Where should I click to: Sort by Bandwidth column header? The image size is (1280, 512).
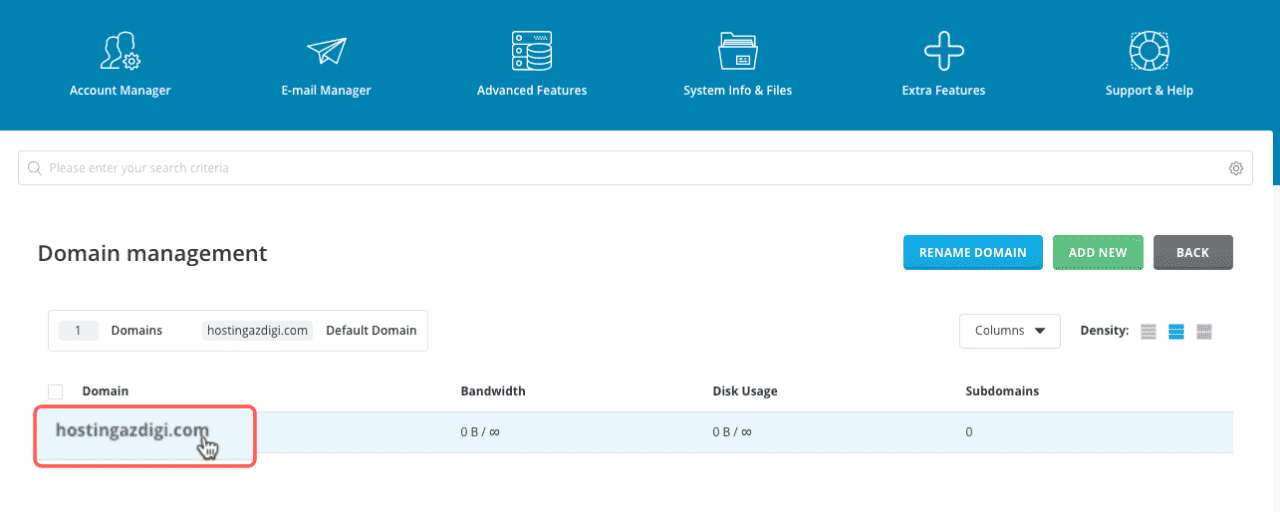point(492,391)
